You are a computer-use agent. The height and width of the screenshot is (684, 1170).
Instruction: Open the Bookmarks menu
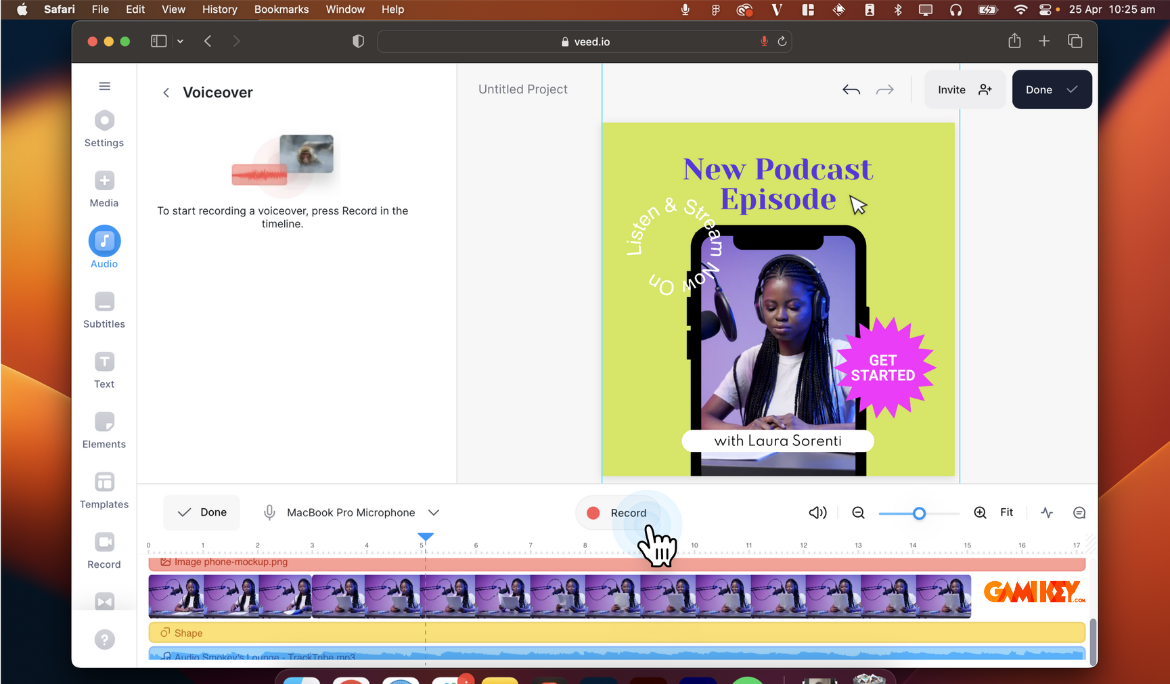[281, 9]
